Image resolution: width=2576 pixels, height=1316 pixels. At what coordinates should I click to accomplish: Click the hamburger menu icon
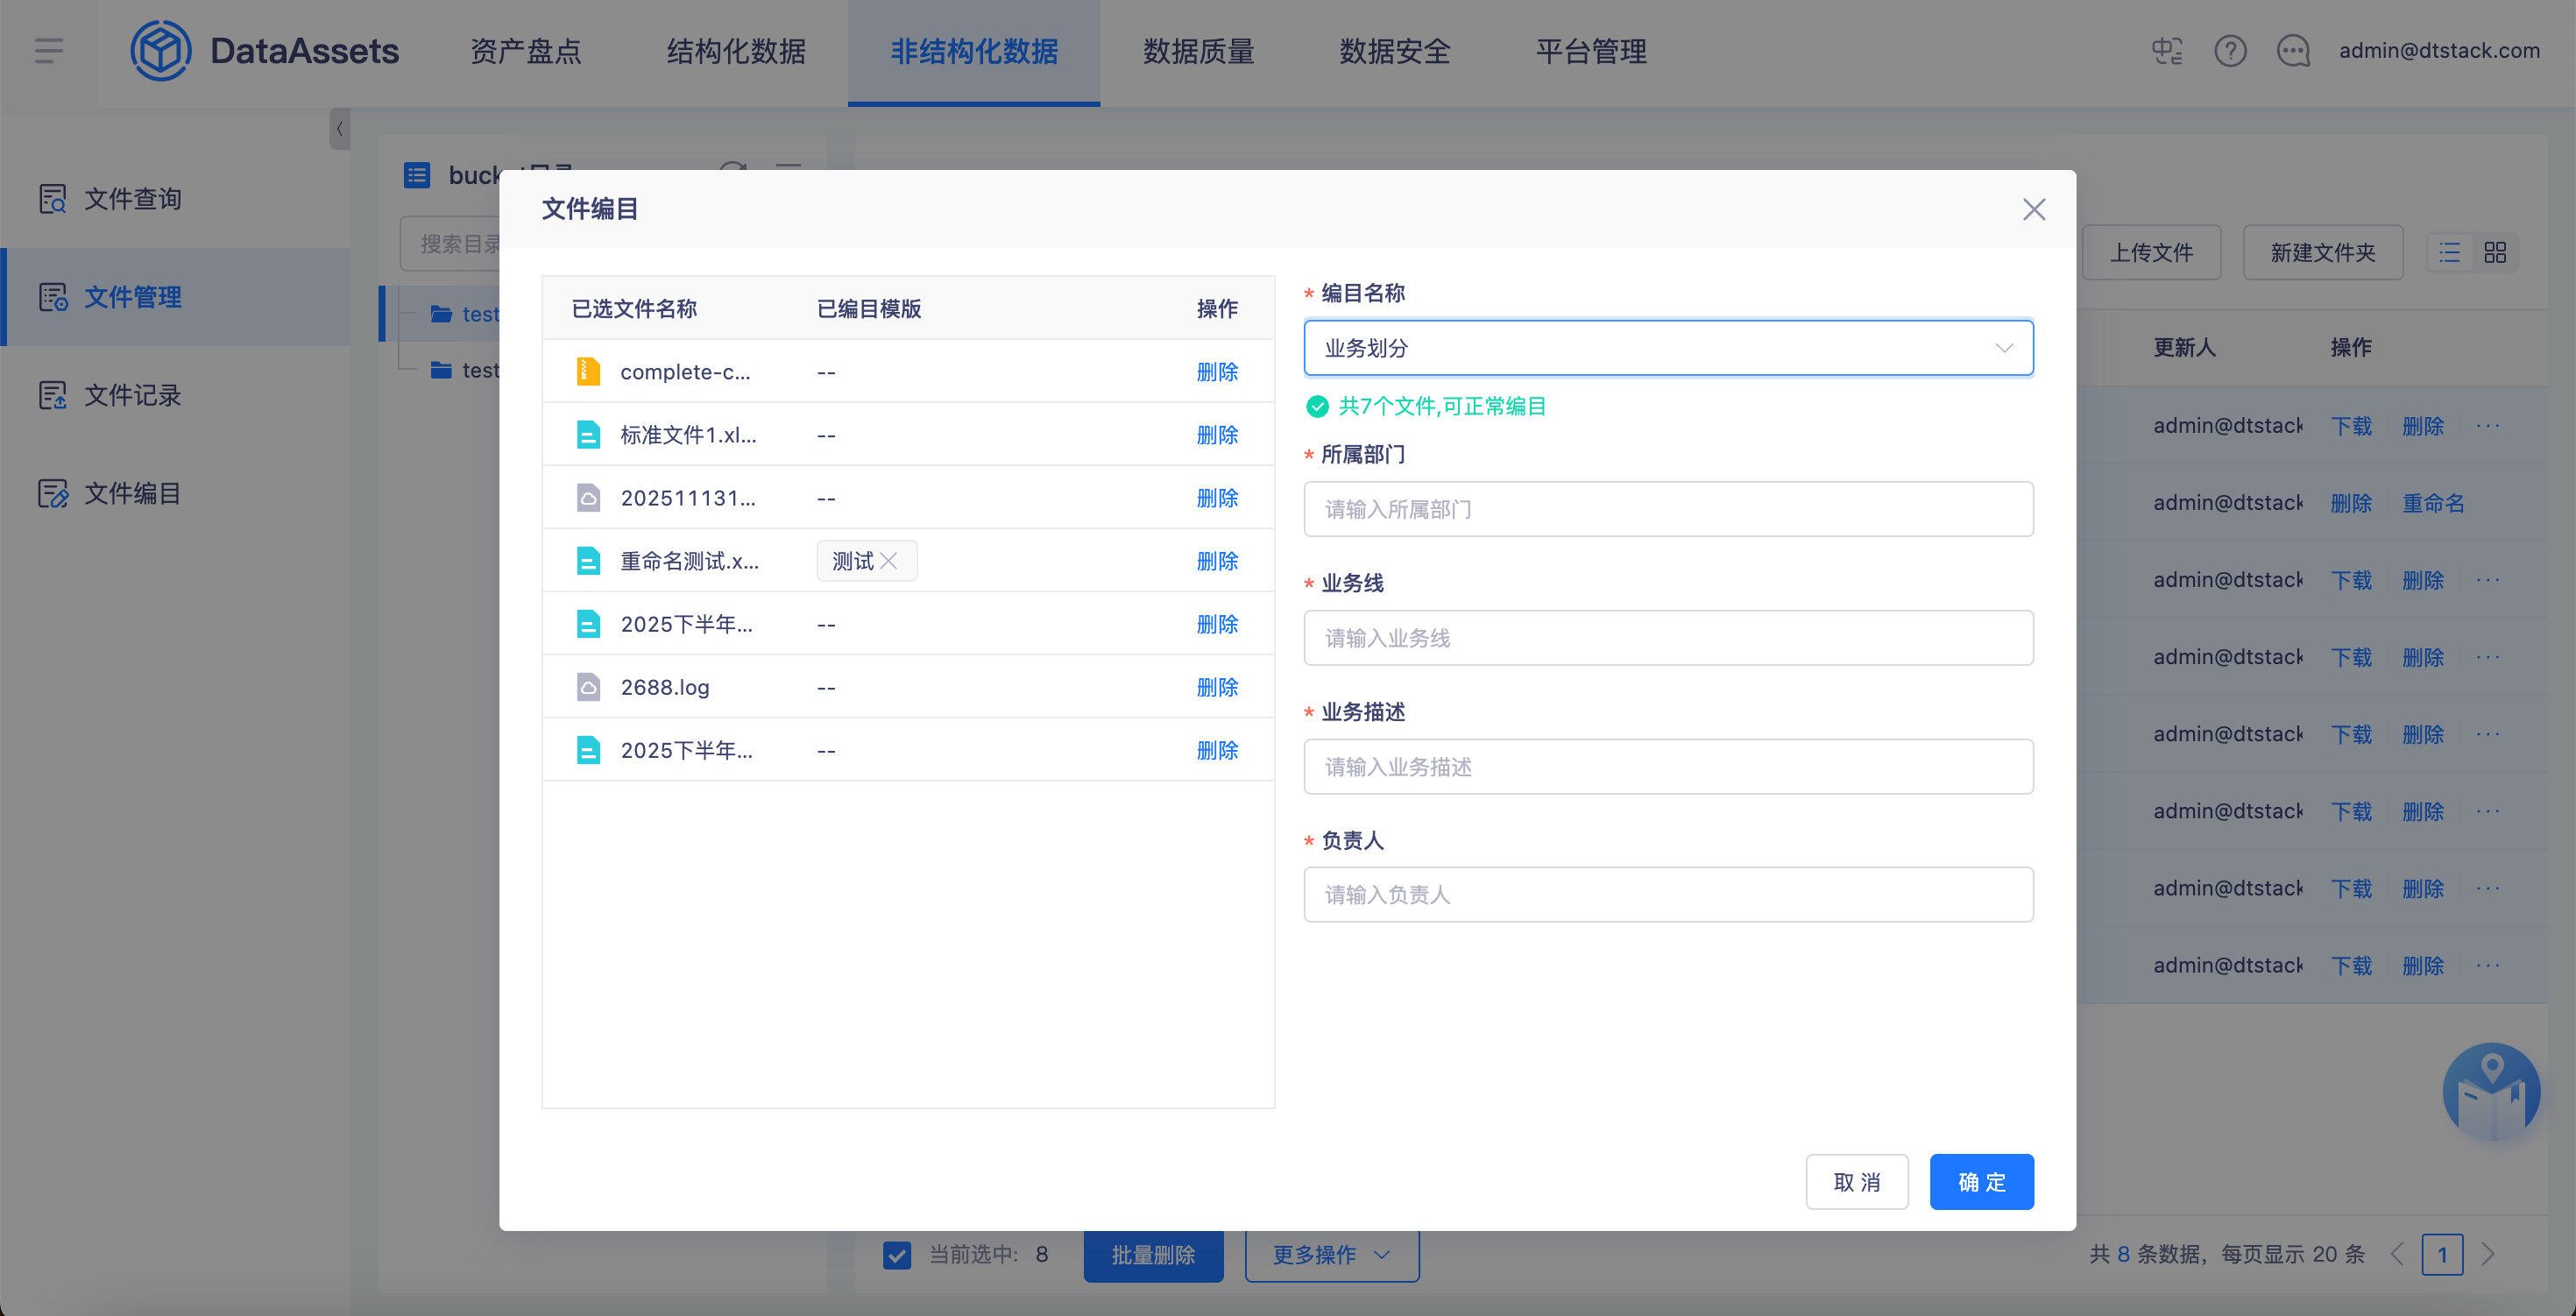tap(48, 51)
